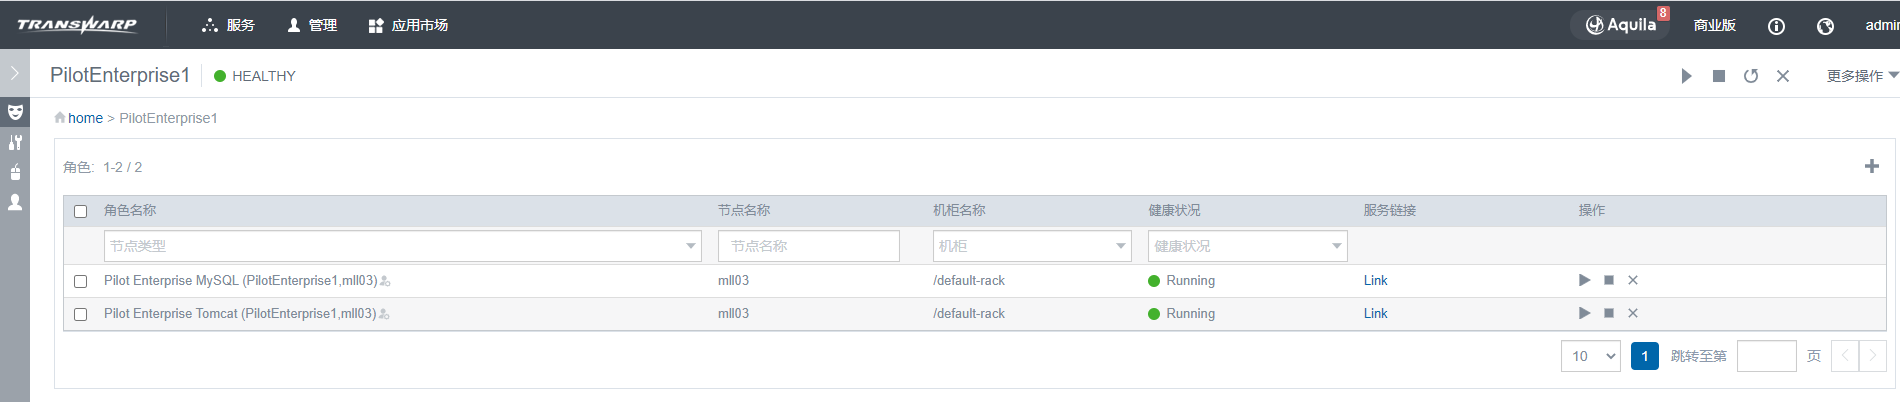Open the 服务 menu in top navigation
The width and height of the screenshot is (1900, 402).
229,25
